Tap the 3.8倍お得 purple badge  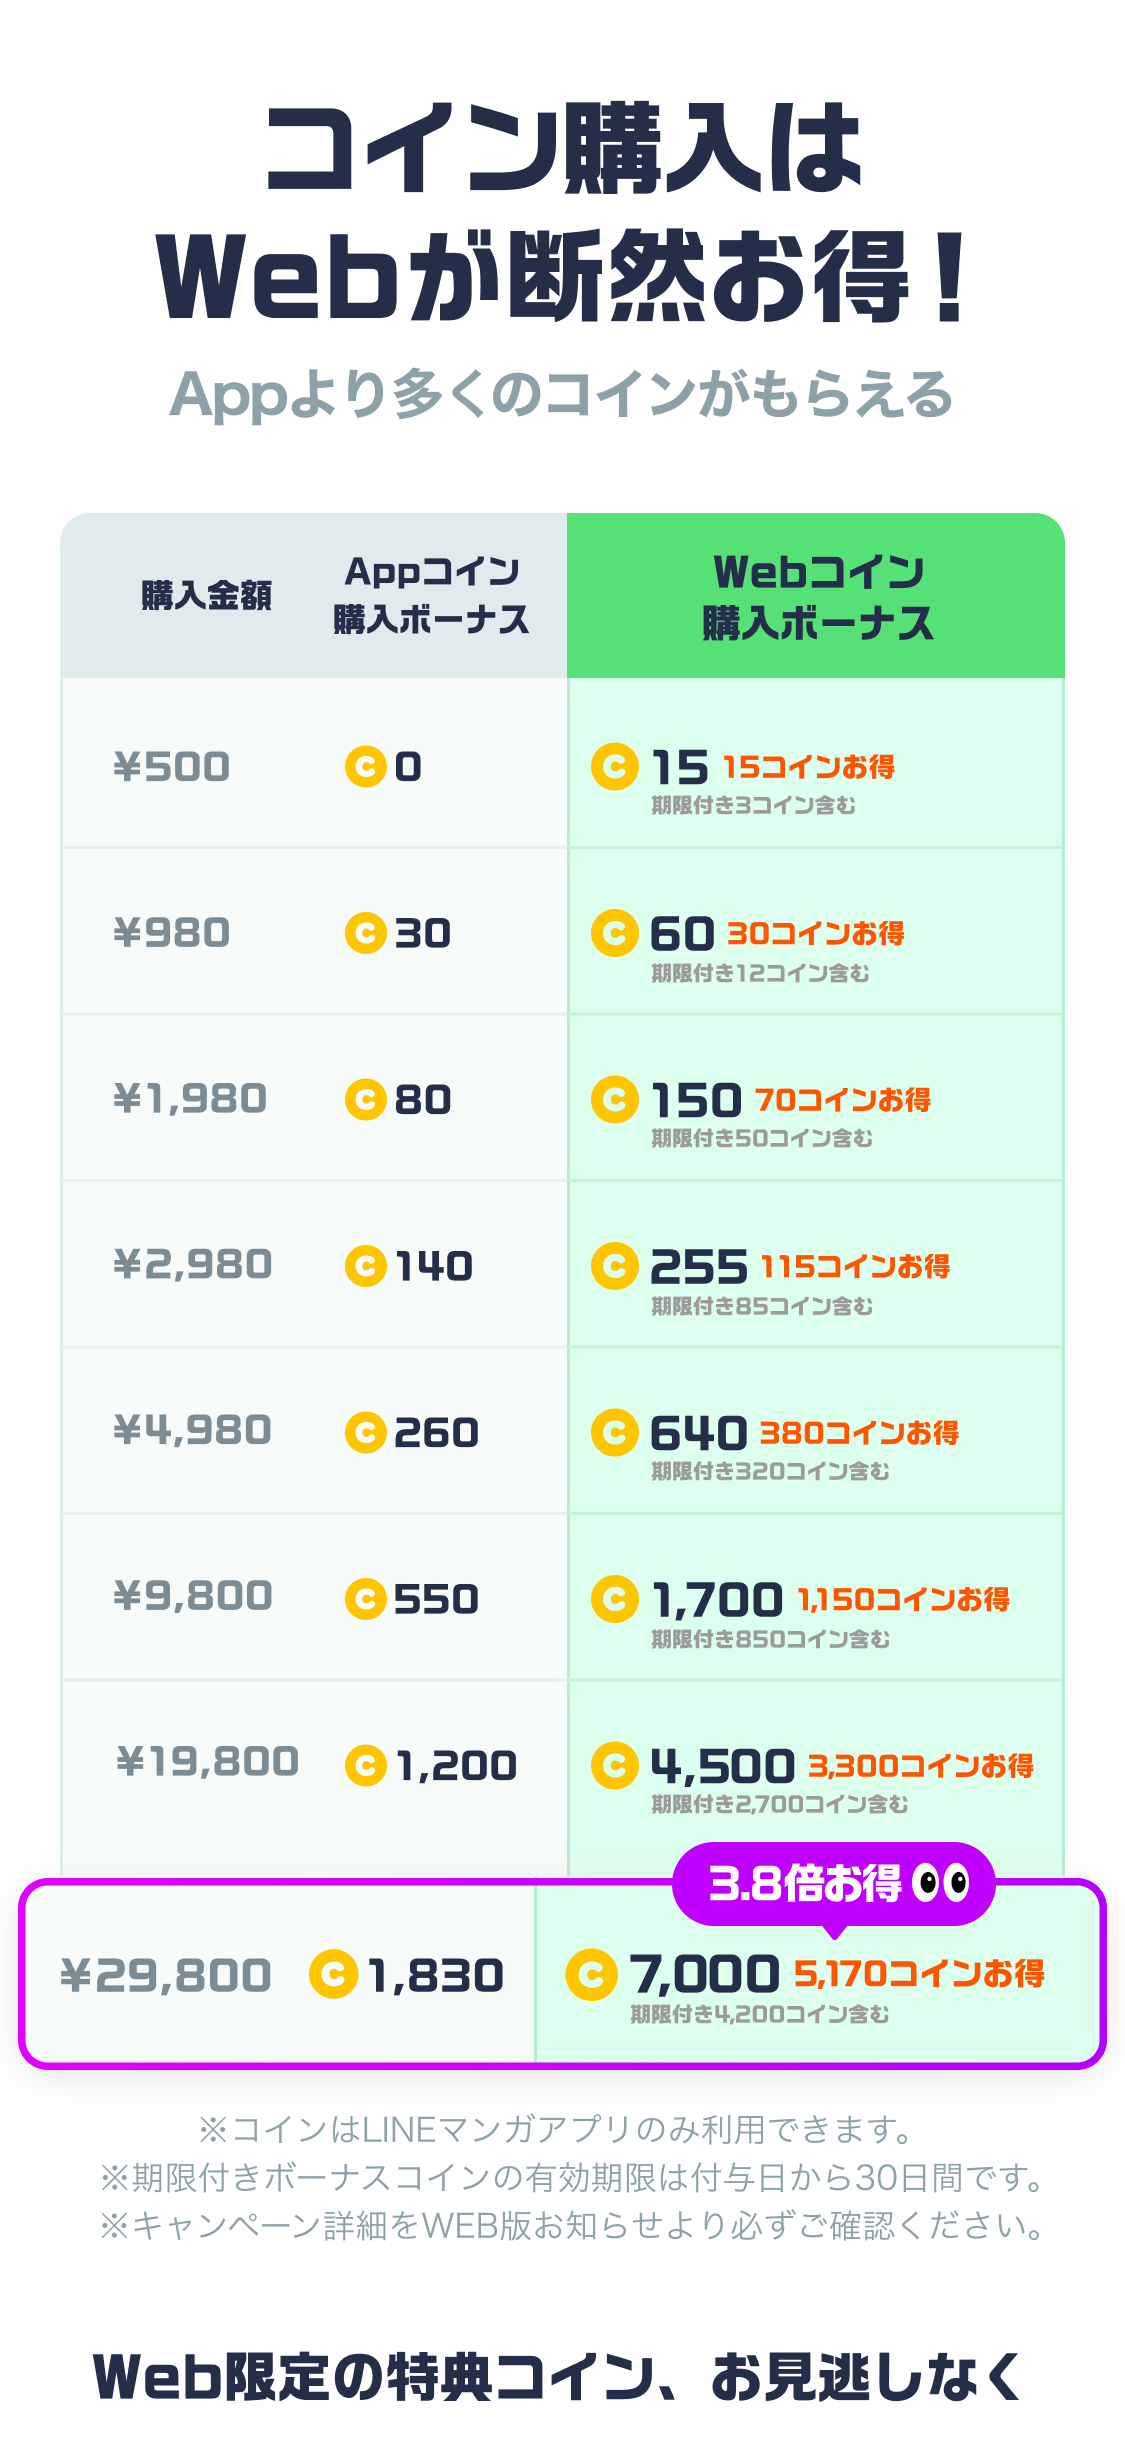point(805,1884)
